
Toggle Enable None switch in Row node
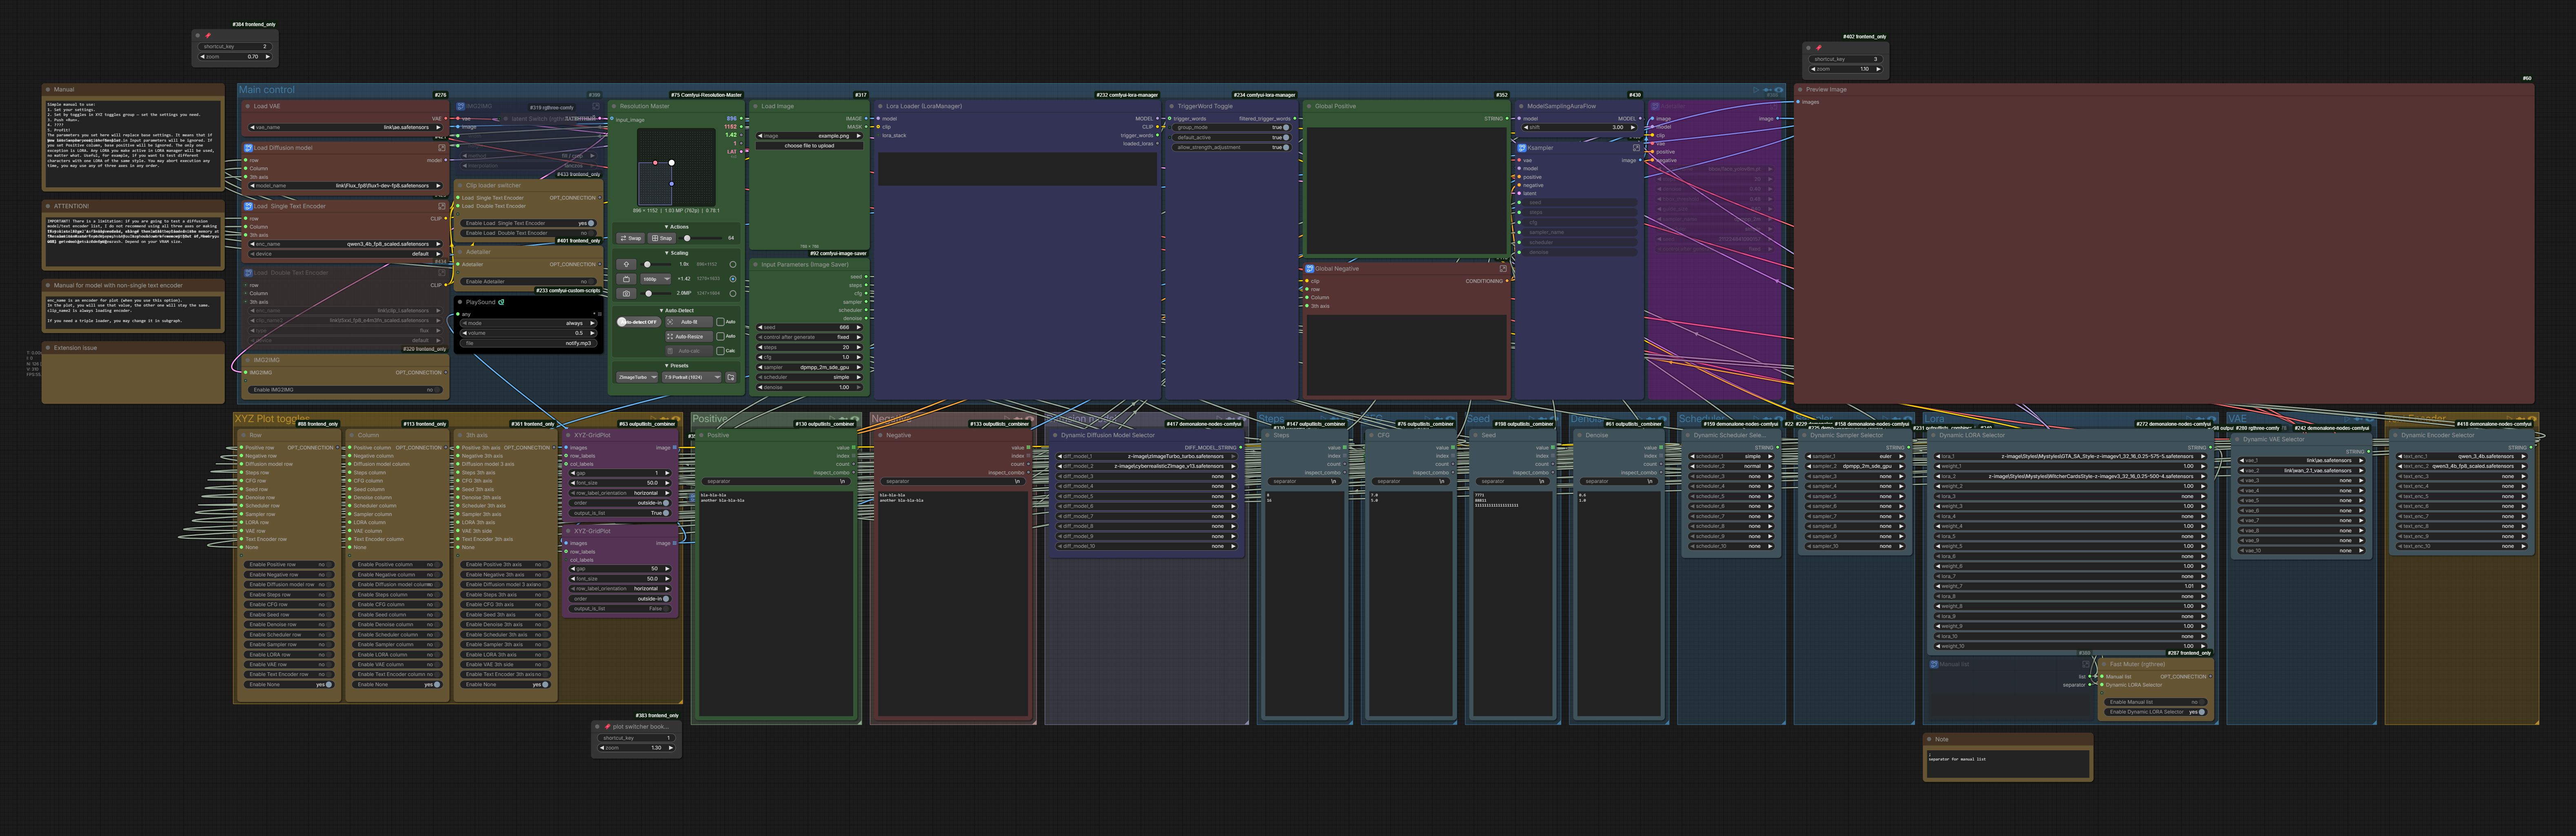pos(289,684)
